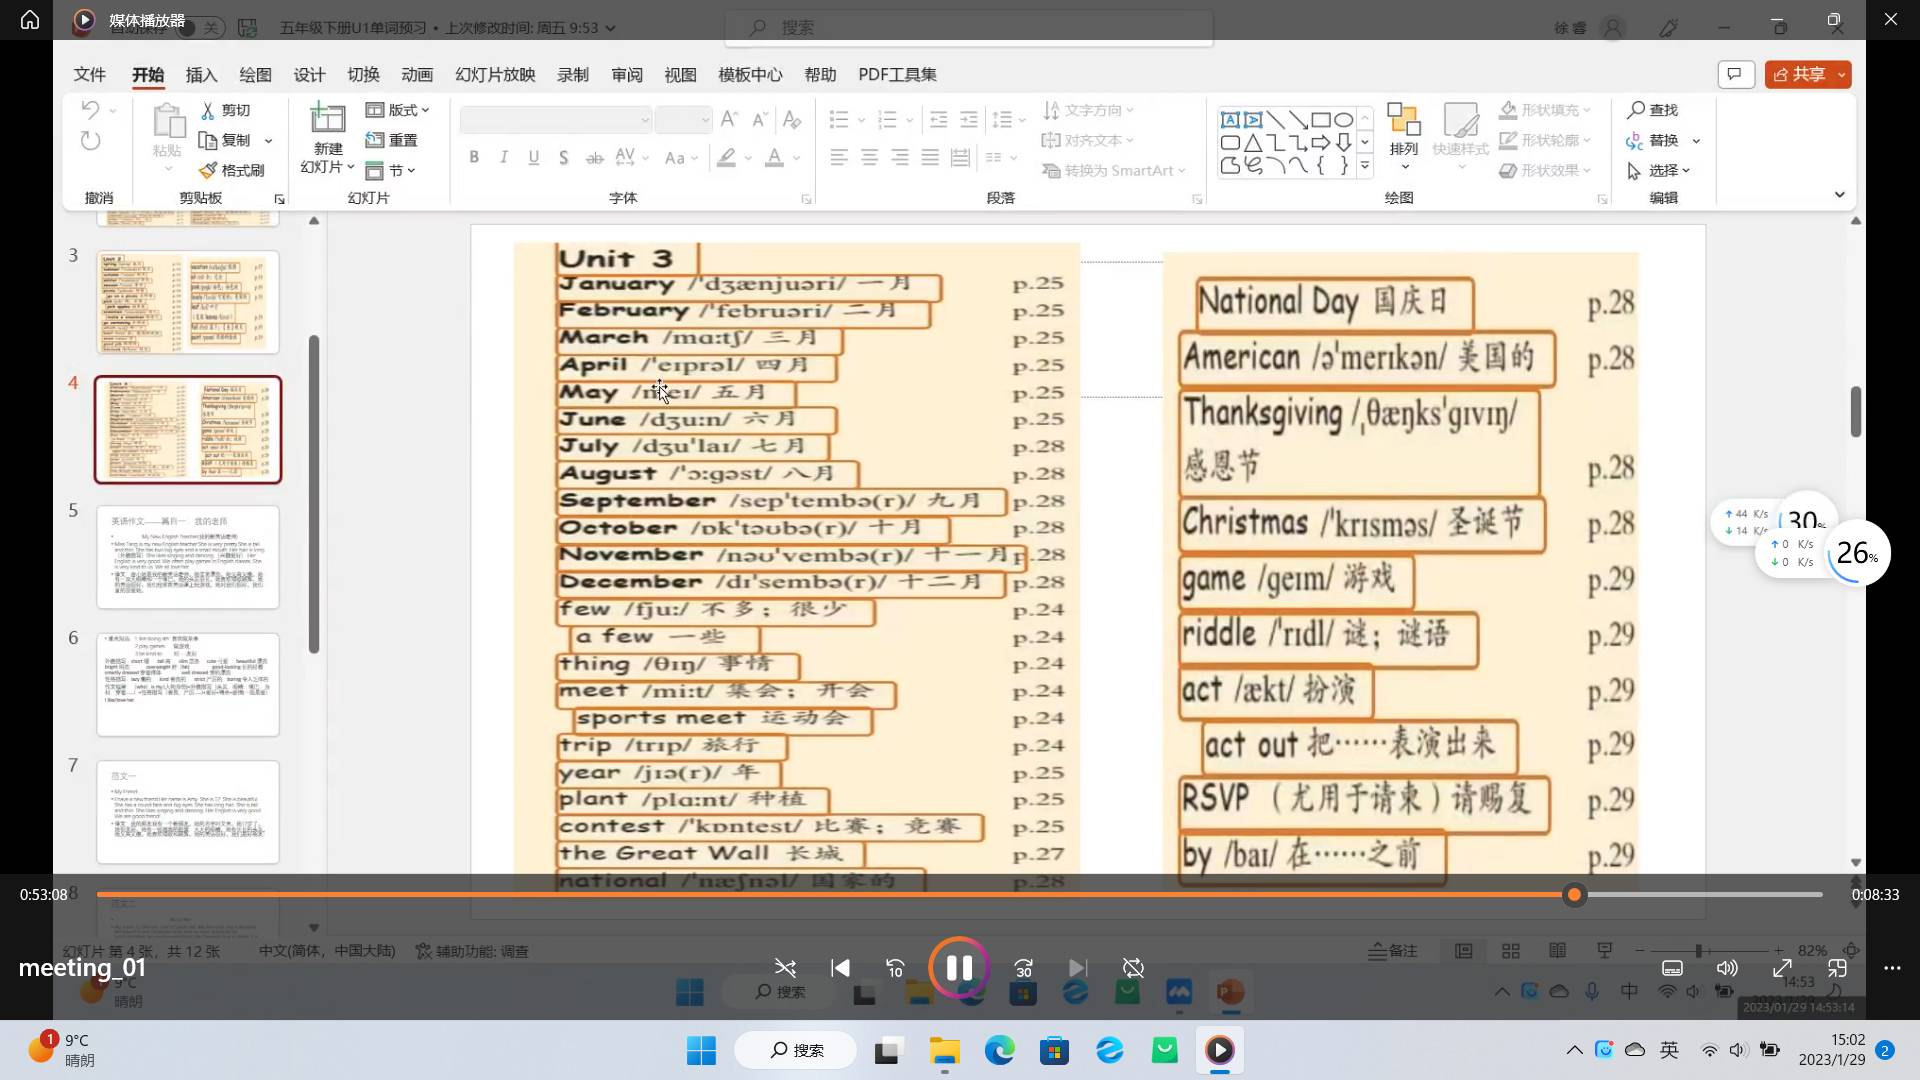Open the 节 (Section) dropdown
This screenshot has width=1920, height=1080.
click(391, 170)
